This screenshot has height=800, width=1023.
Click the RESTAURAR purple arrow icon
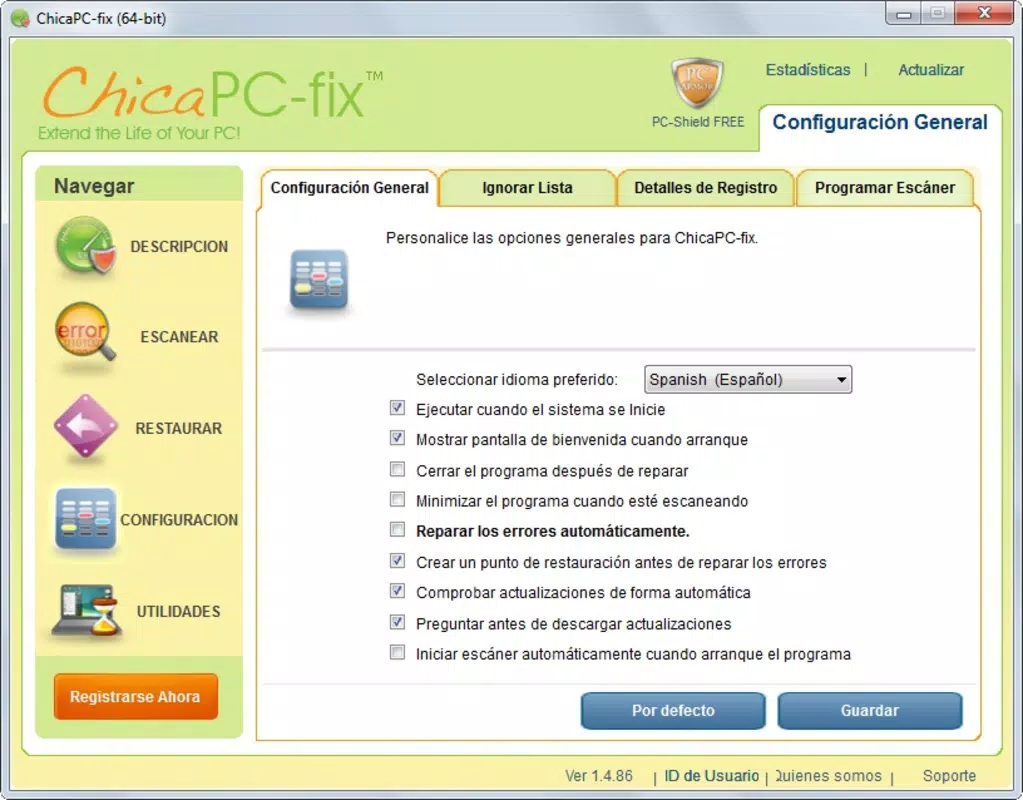pyautogui.click(x=85, y=426)
